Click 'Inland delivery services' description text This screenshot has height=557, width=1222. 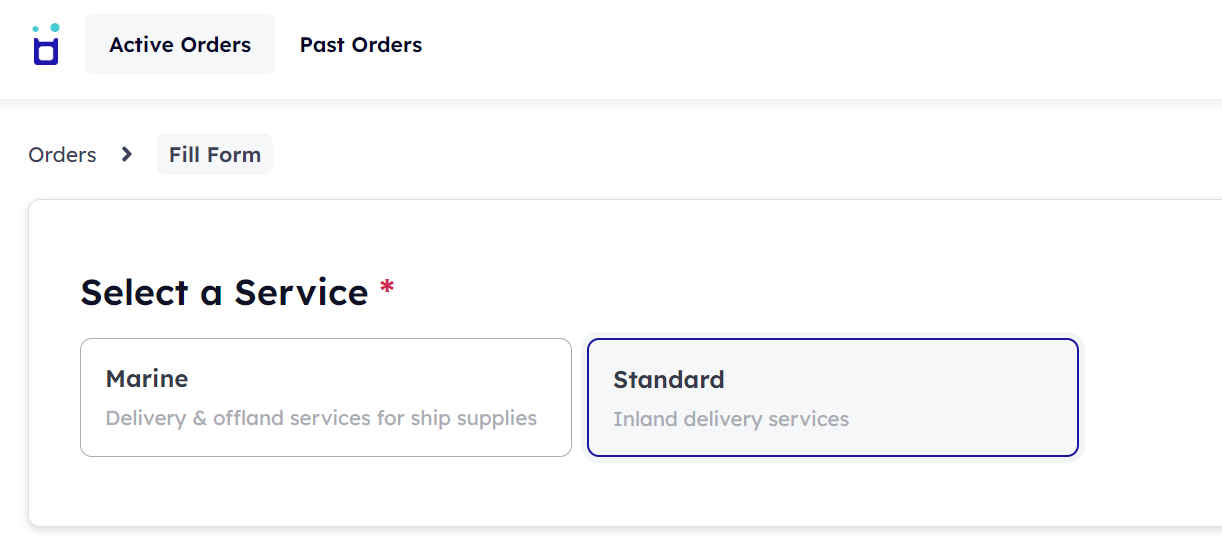tap(731, 419)
